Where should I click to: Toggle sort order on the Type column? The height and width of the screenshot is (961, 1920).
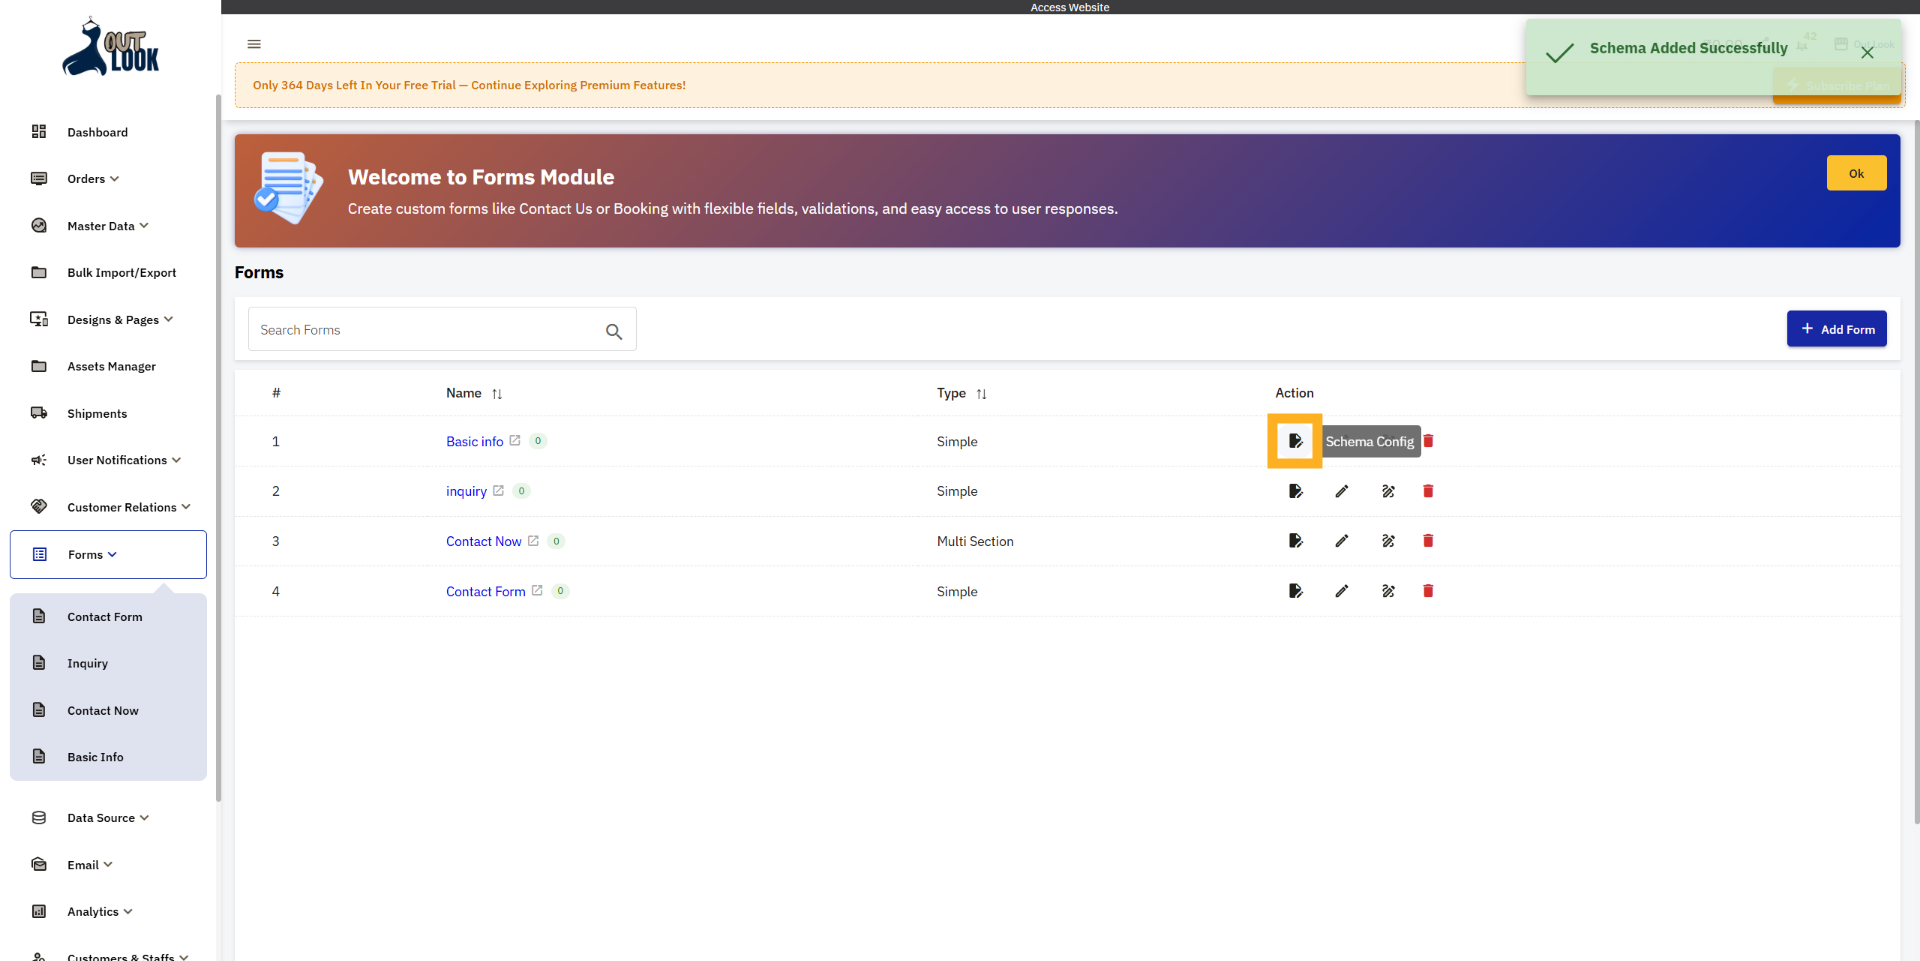[x=982, y=393]
